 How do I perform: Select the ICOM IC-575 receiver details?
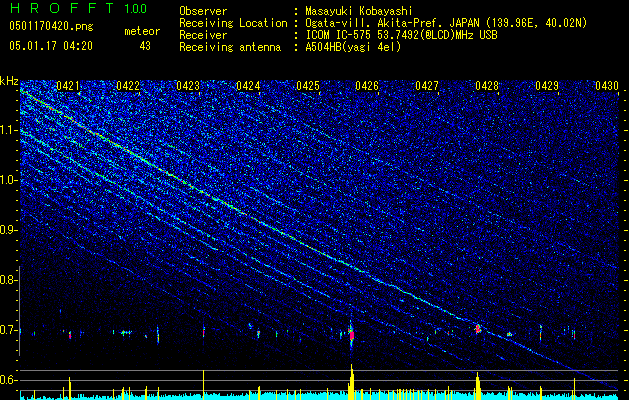401,35
